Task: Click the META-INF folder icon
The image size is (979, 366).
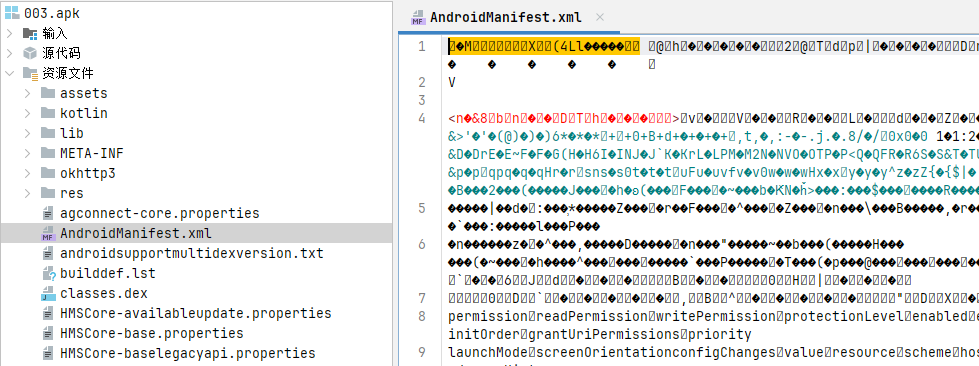Action: tap(48, 153)
